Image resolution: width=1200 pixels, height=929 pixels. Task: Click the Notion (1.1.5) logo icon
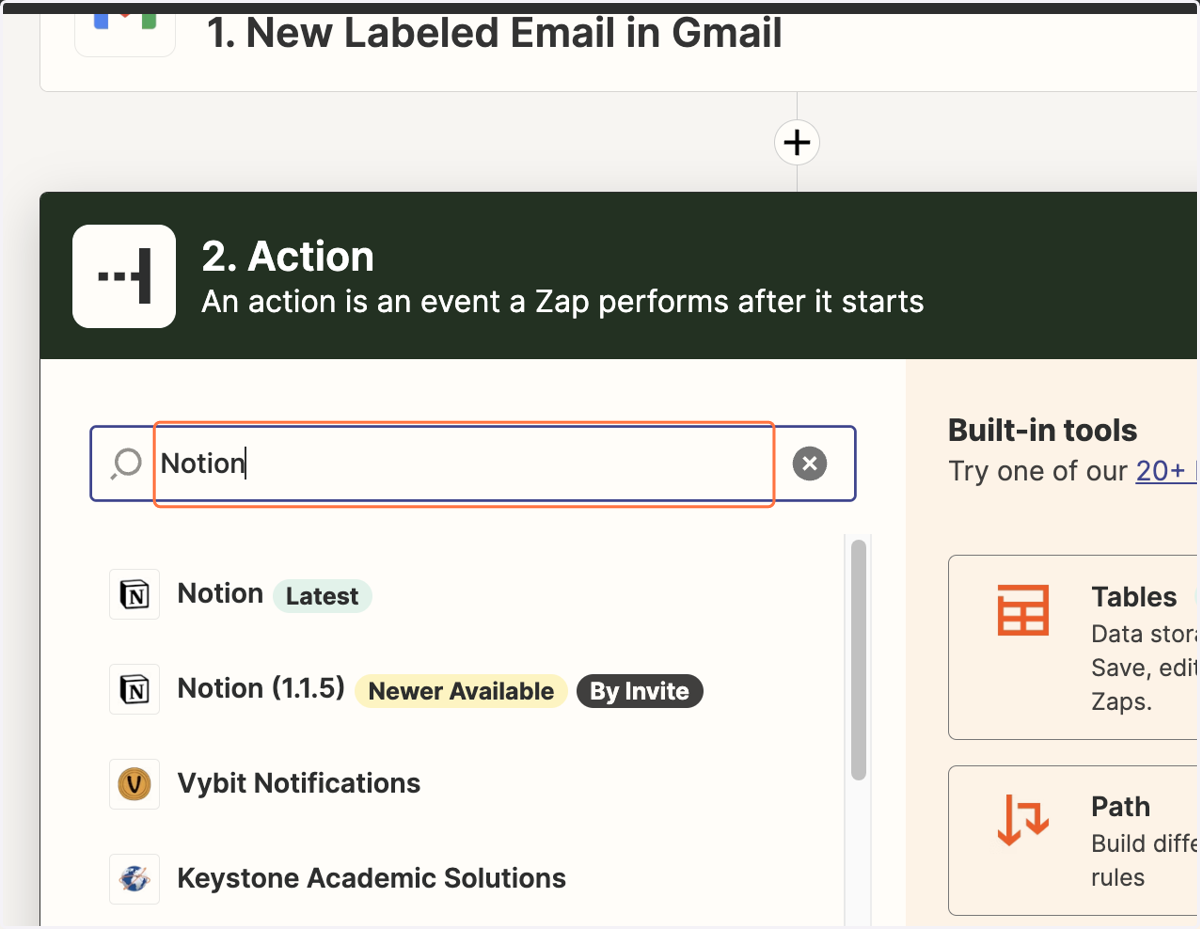click(134, 690)
